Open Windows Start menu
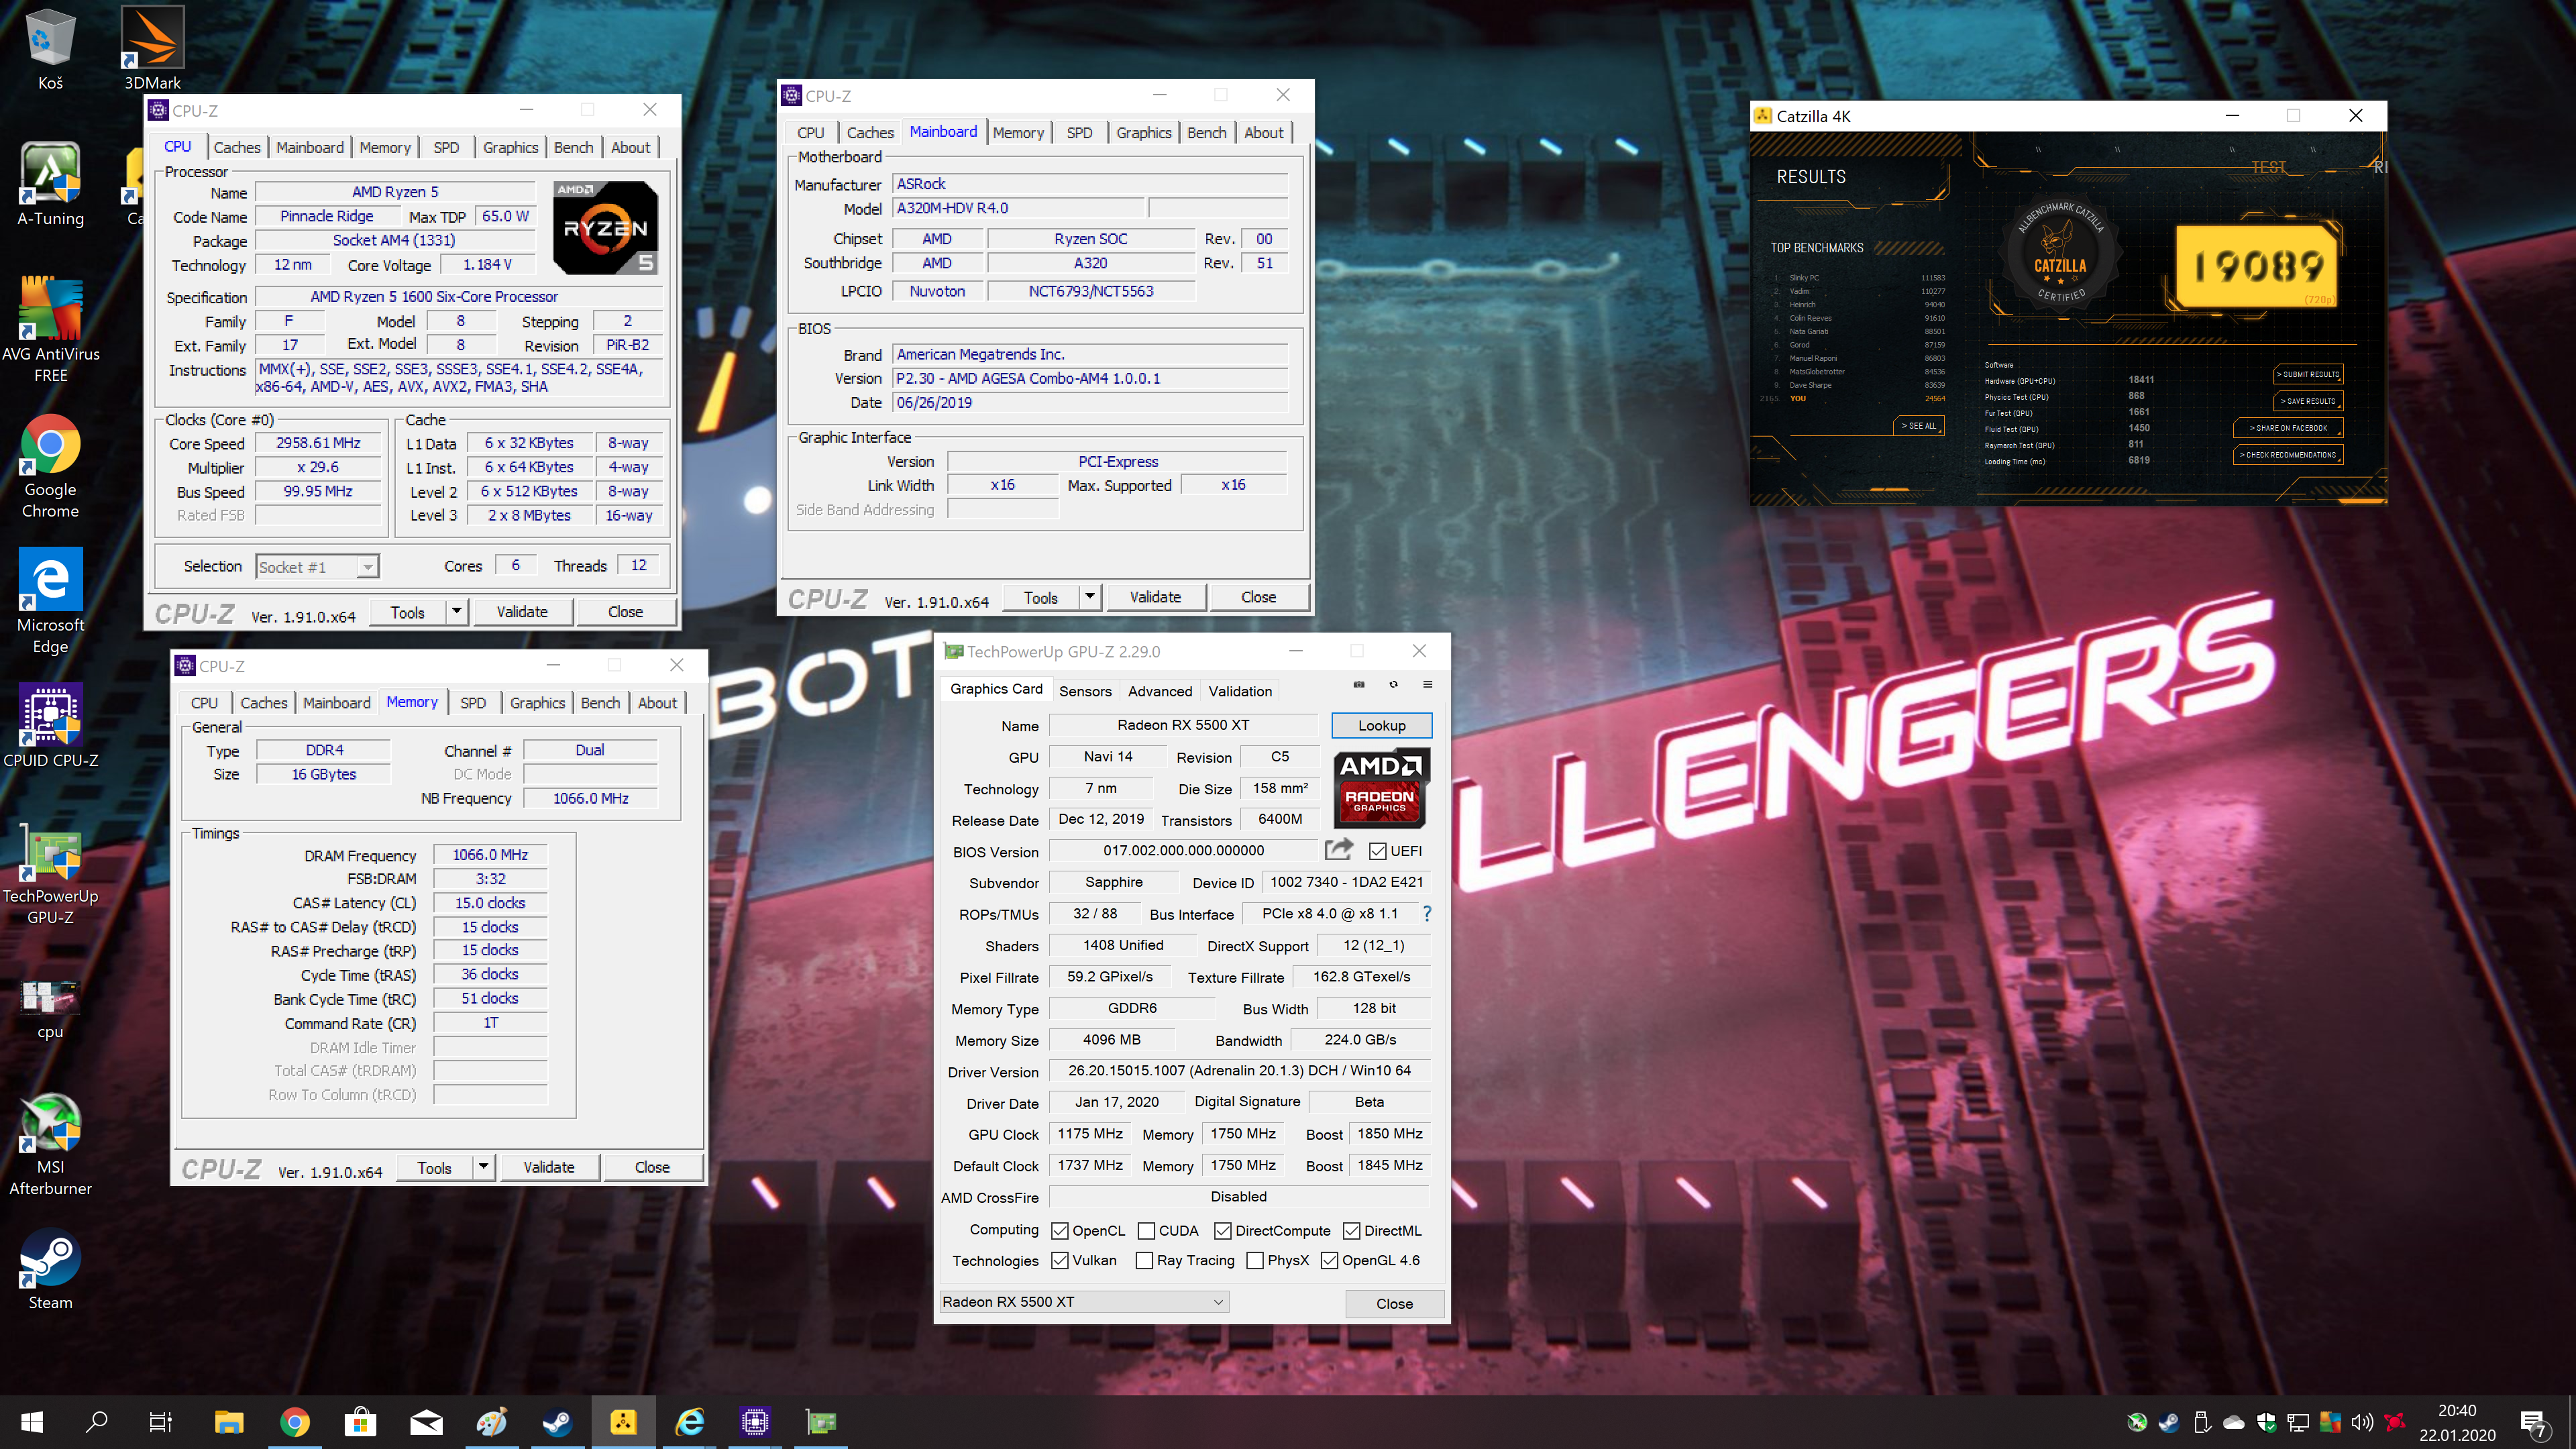Image resolution: width=2576 pixels, height=1449 pixels. [x=32, y=1422]
